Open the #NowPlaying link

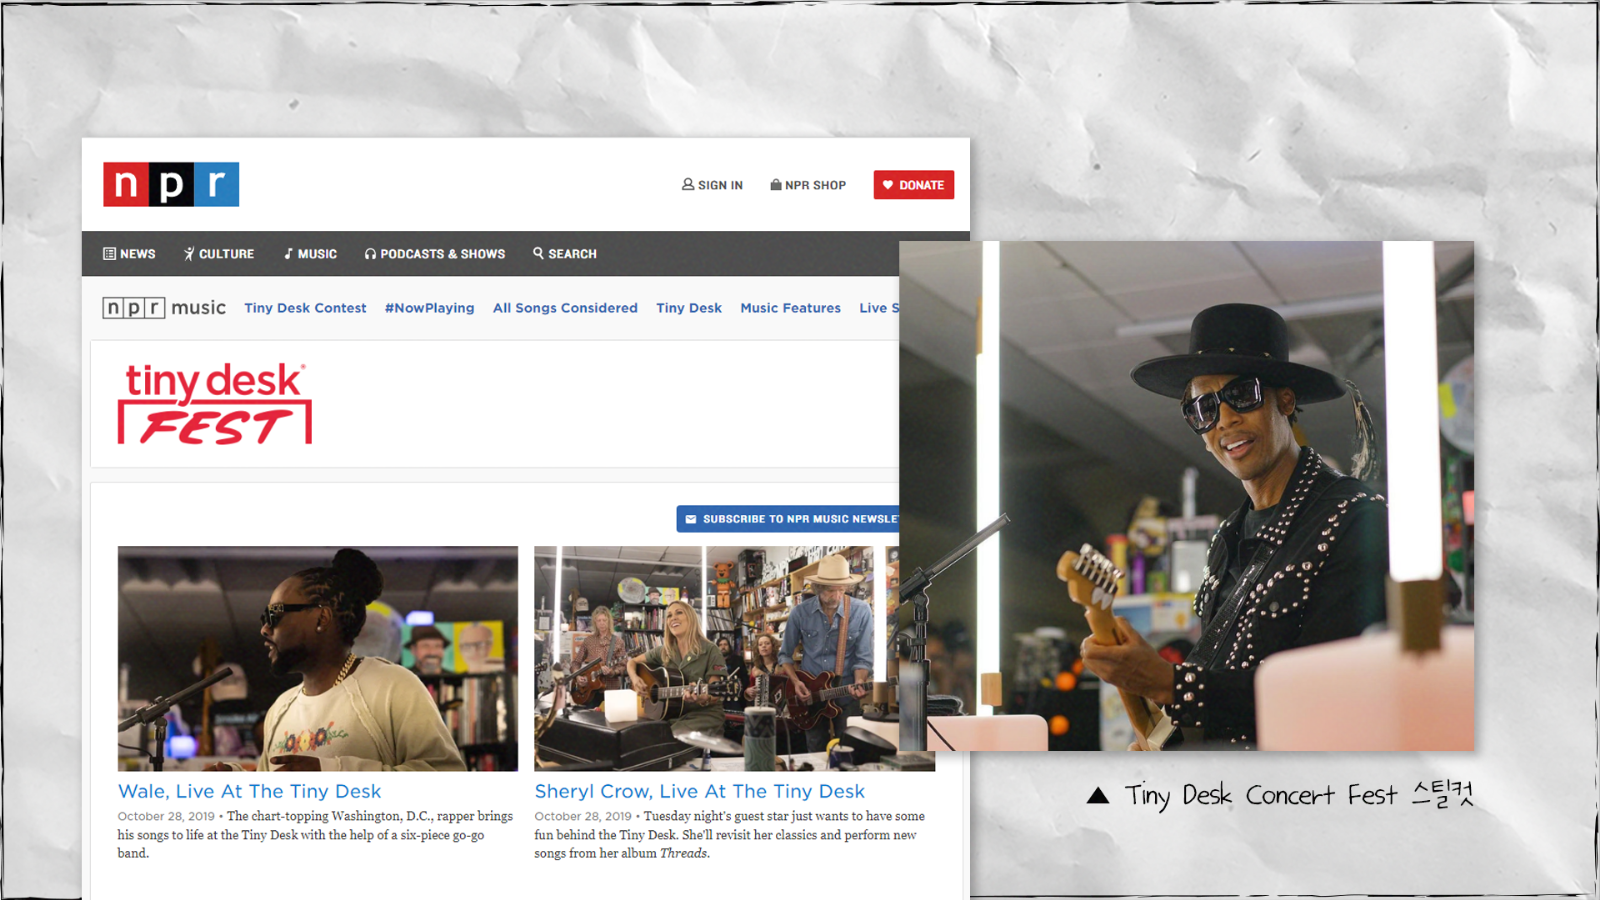click(429, 308)
